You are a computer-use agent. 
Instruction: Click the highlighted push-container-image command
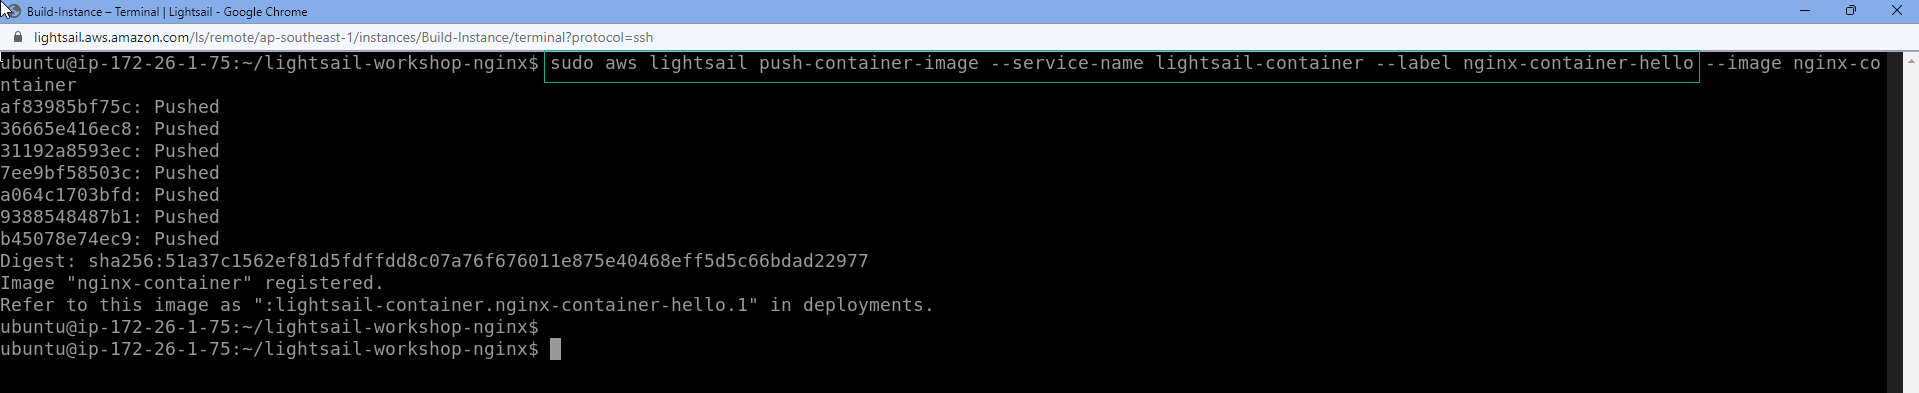pyautogui.click(x=1121, y=64)
